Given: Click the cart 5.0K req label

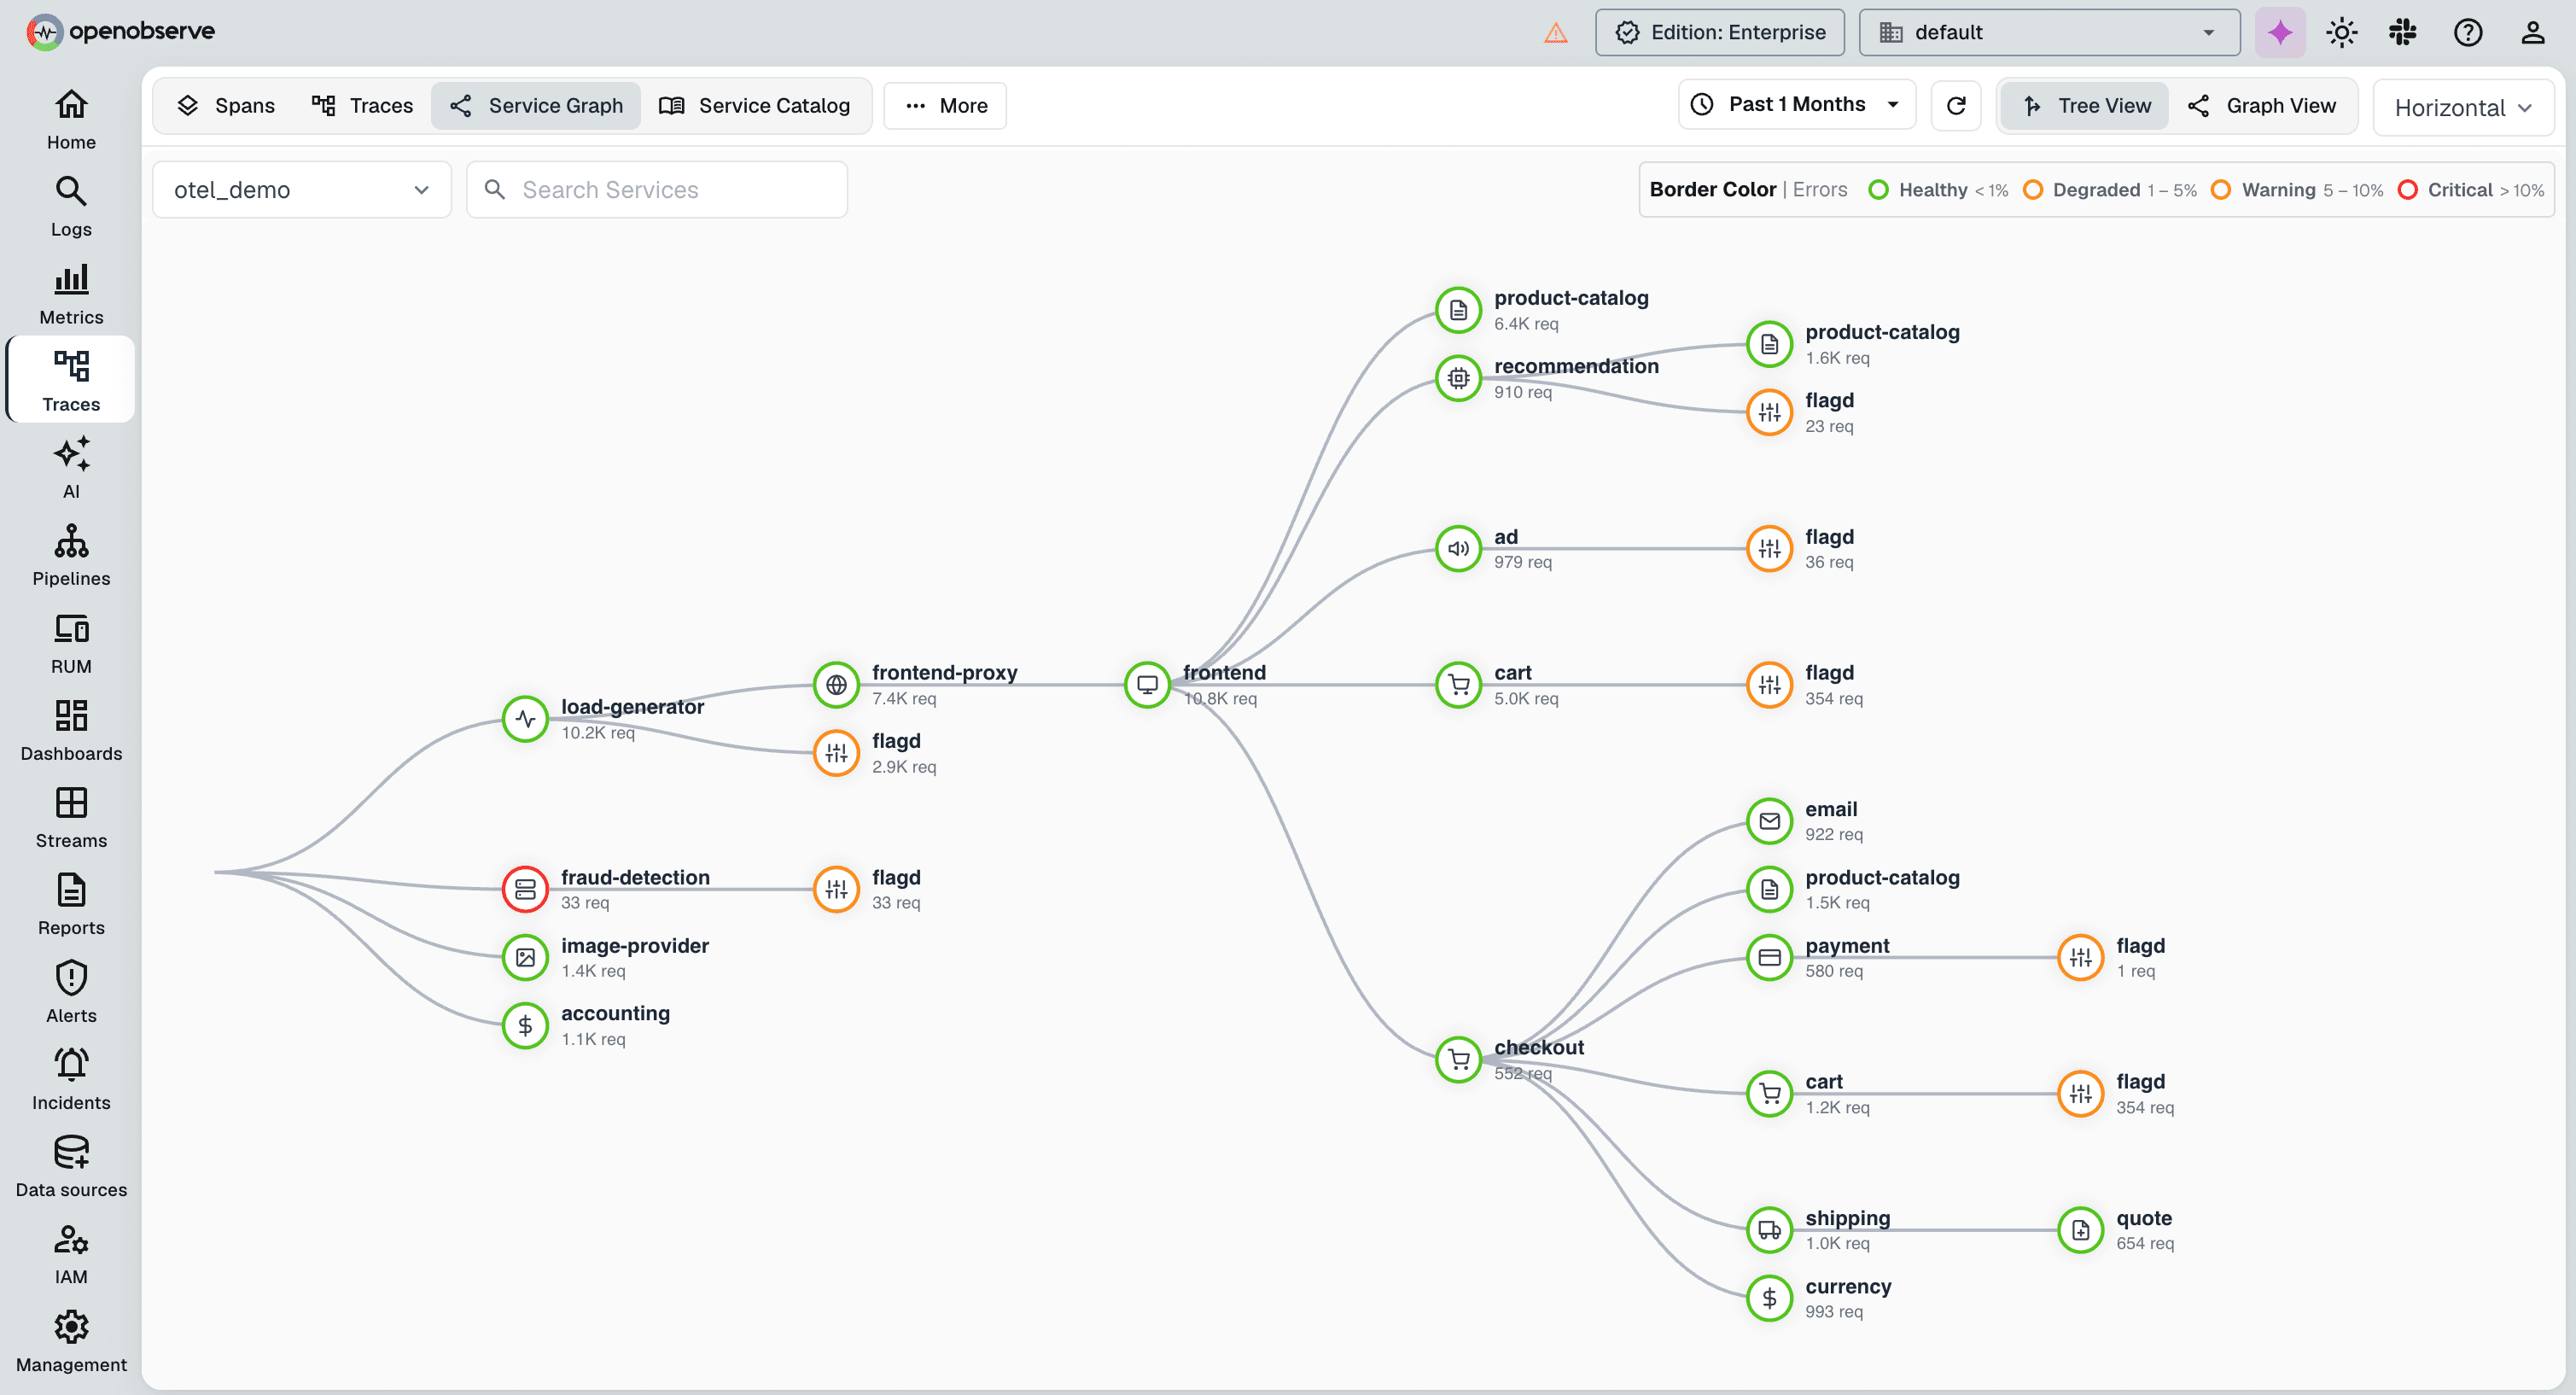Looking at the screenshot, I should click(x=1526, y=685).
